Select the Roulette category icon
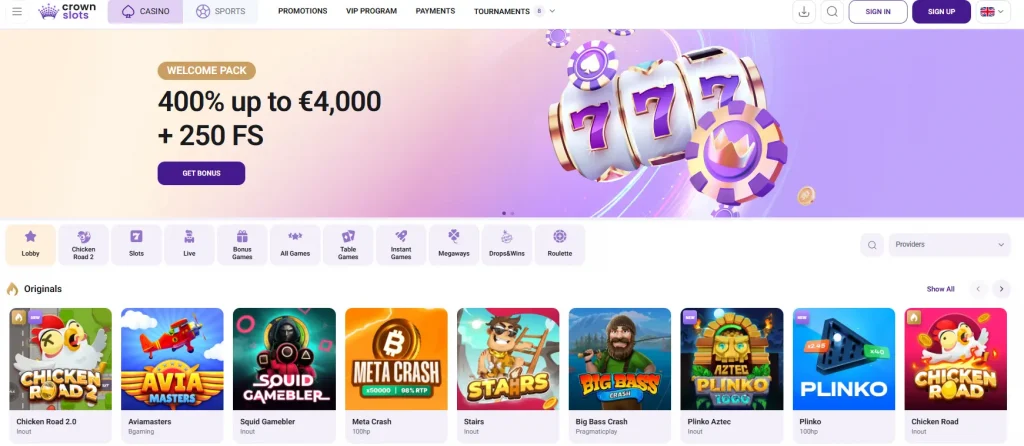 560,236
